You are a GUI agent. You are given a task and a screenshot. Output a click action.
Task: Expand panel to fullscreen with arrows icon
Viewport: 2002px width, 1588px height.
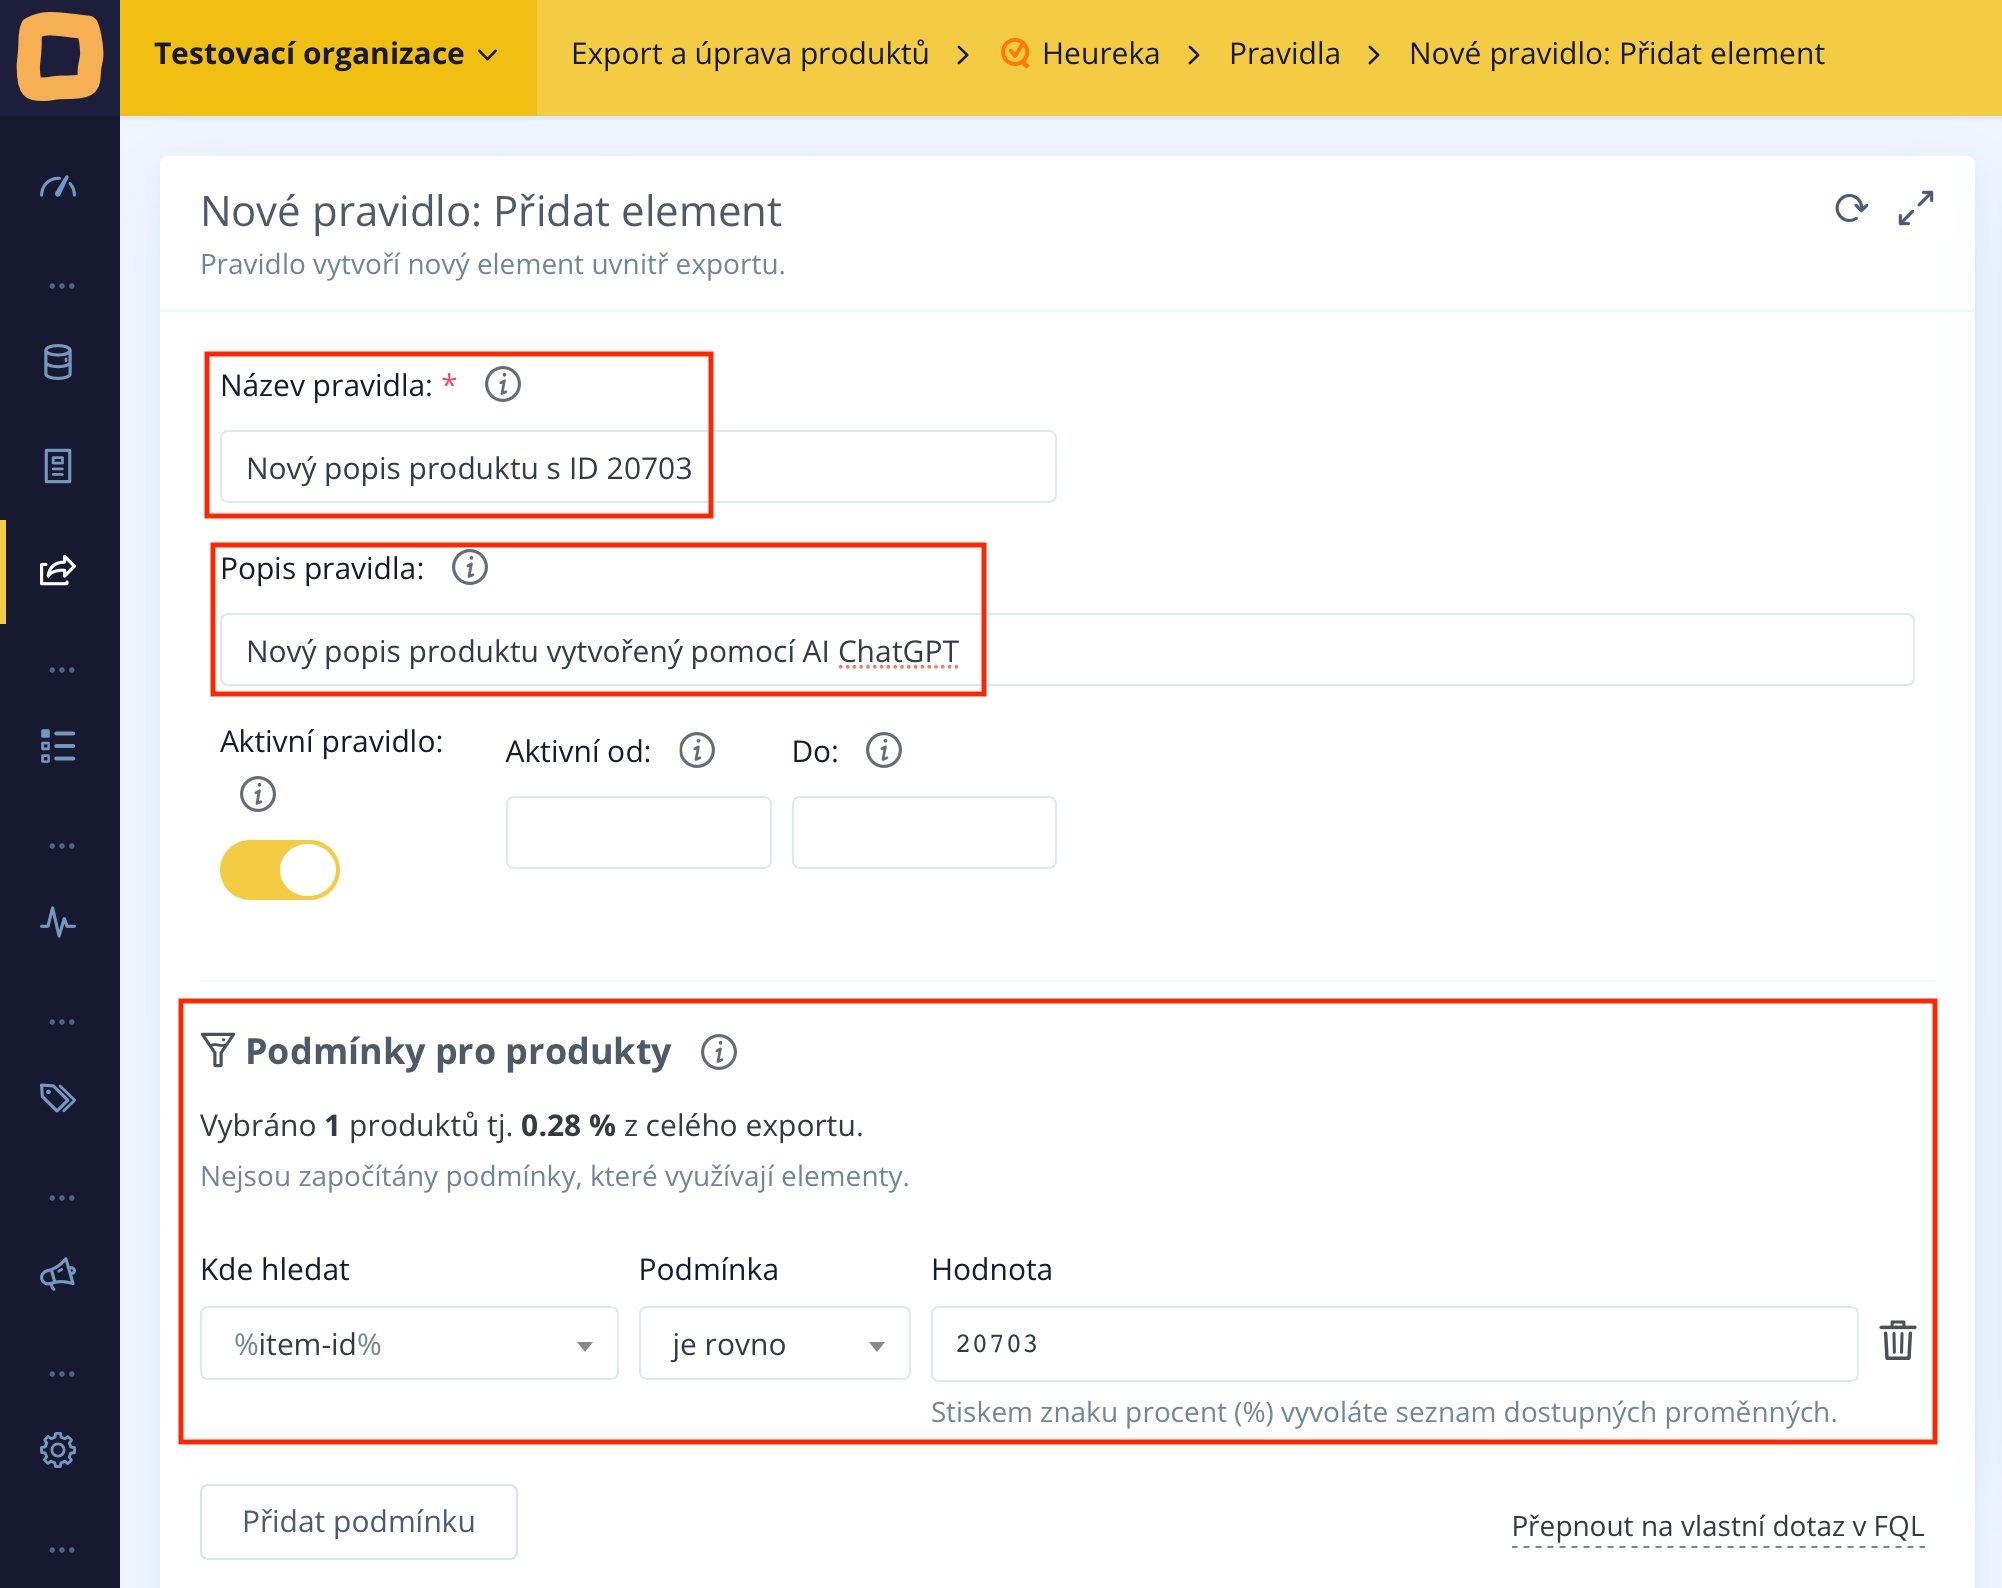[1915, 208]
